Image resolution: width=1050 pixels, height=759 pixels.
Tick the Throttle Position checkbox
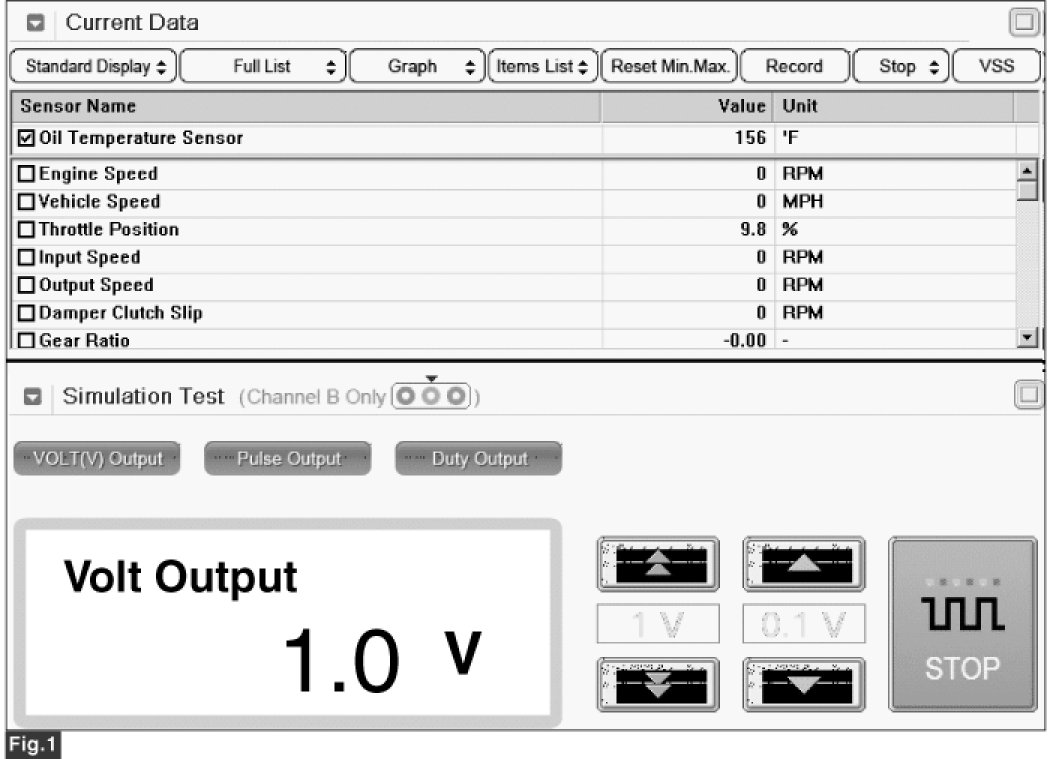tap(26, 230)
